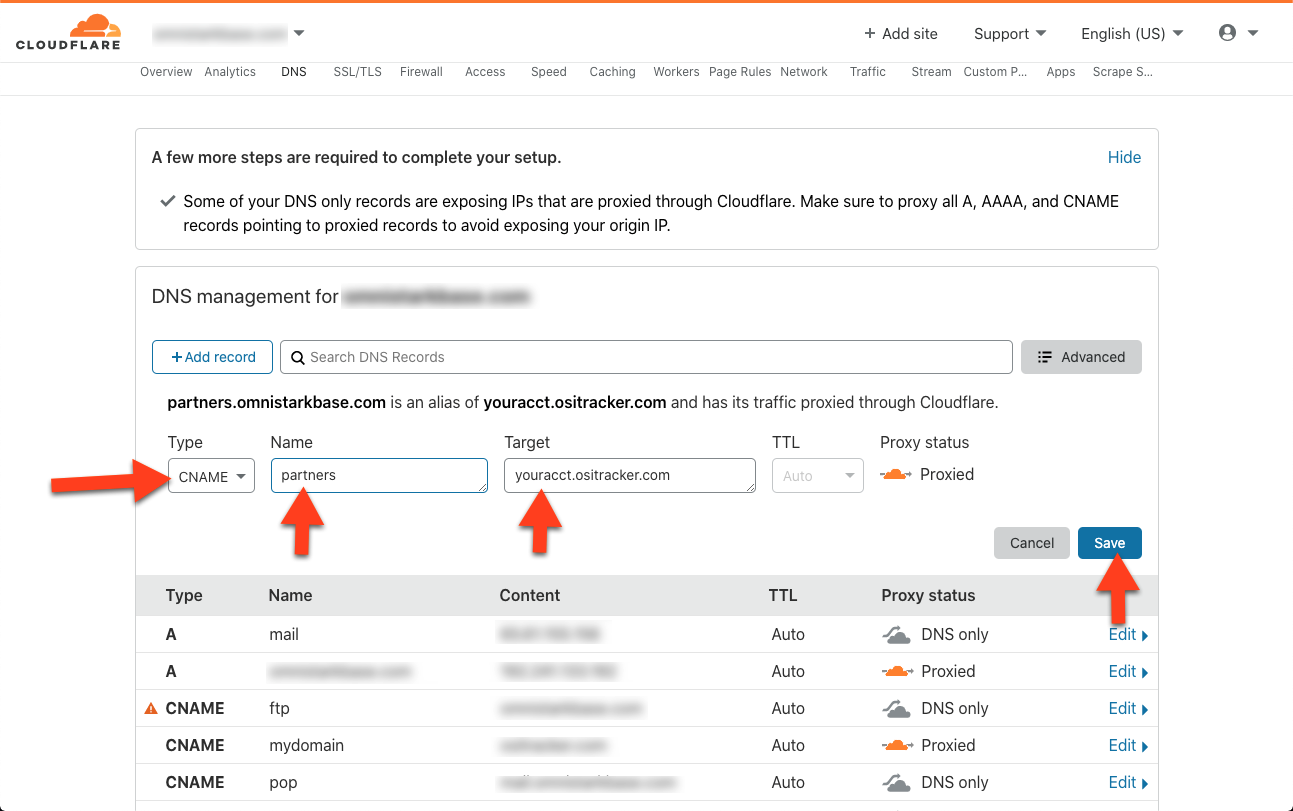Switch to the Network tab
Screen dimensions: 1293x811
[804, 72]
